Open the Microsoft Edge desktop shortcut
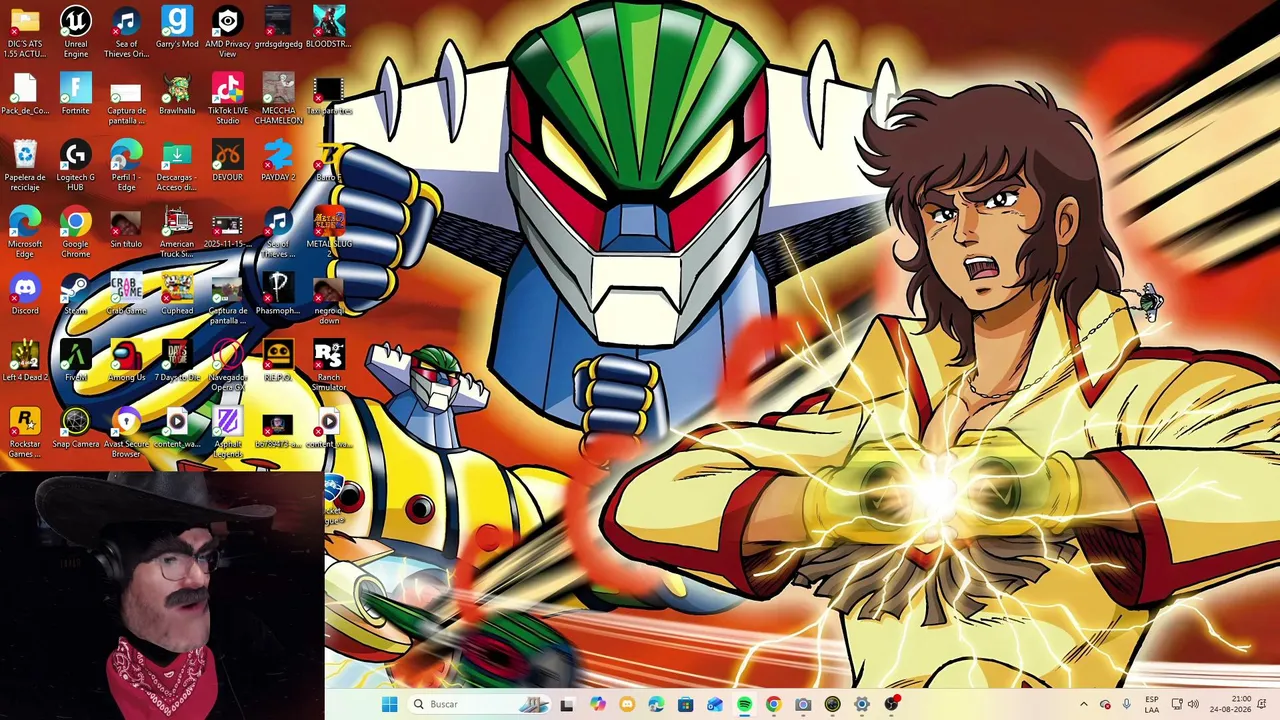Viewport: 1280px width, 720px height. pos(25,232)
